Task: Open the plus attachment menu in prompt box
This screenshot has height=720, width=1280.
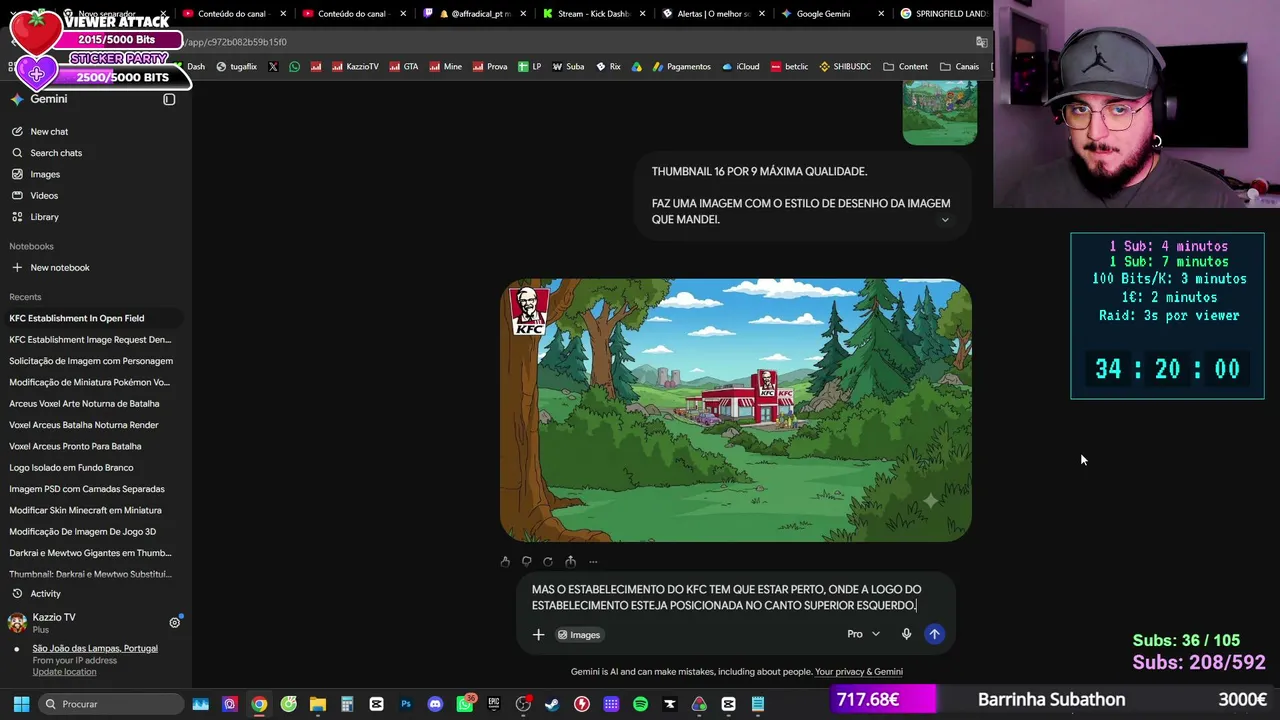Action: 538,634
